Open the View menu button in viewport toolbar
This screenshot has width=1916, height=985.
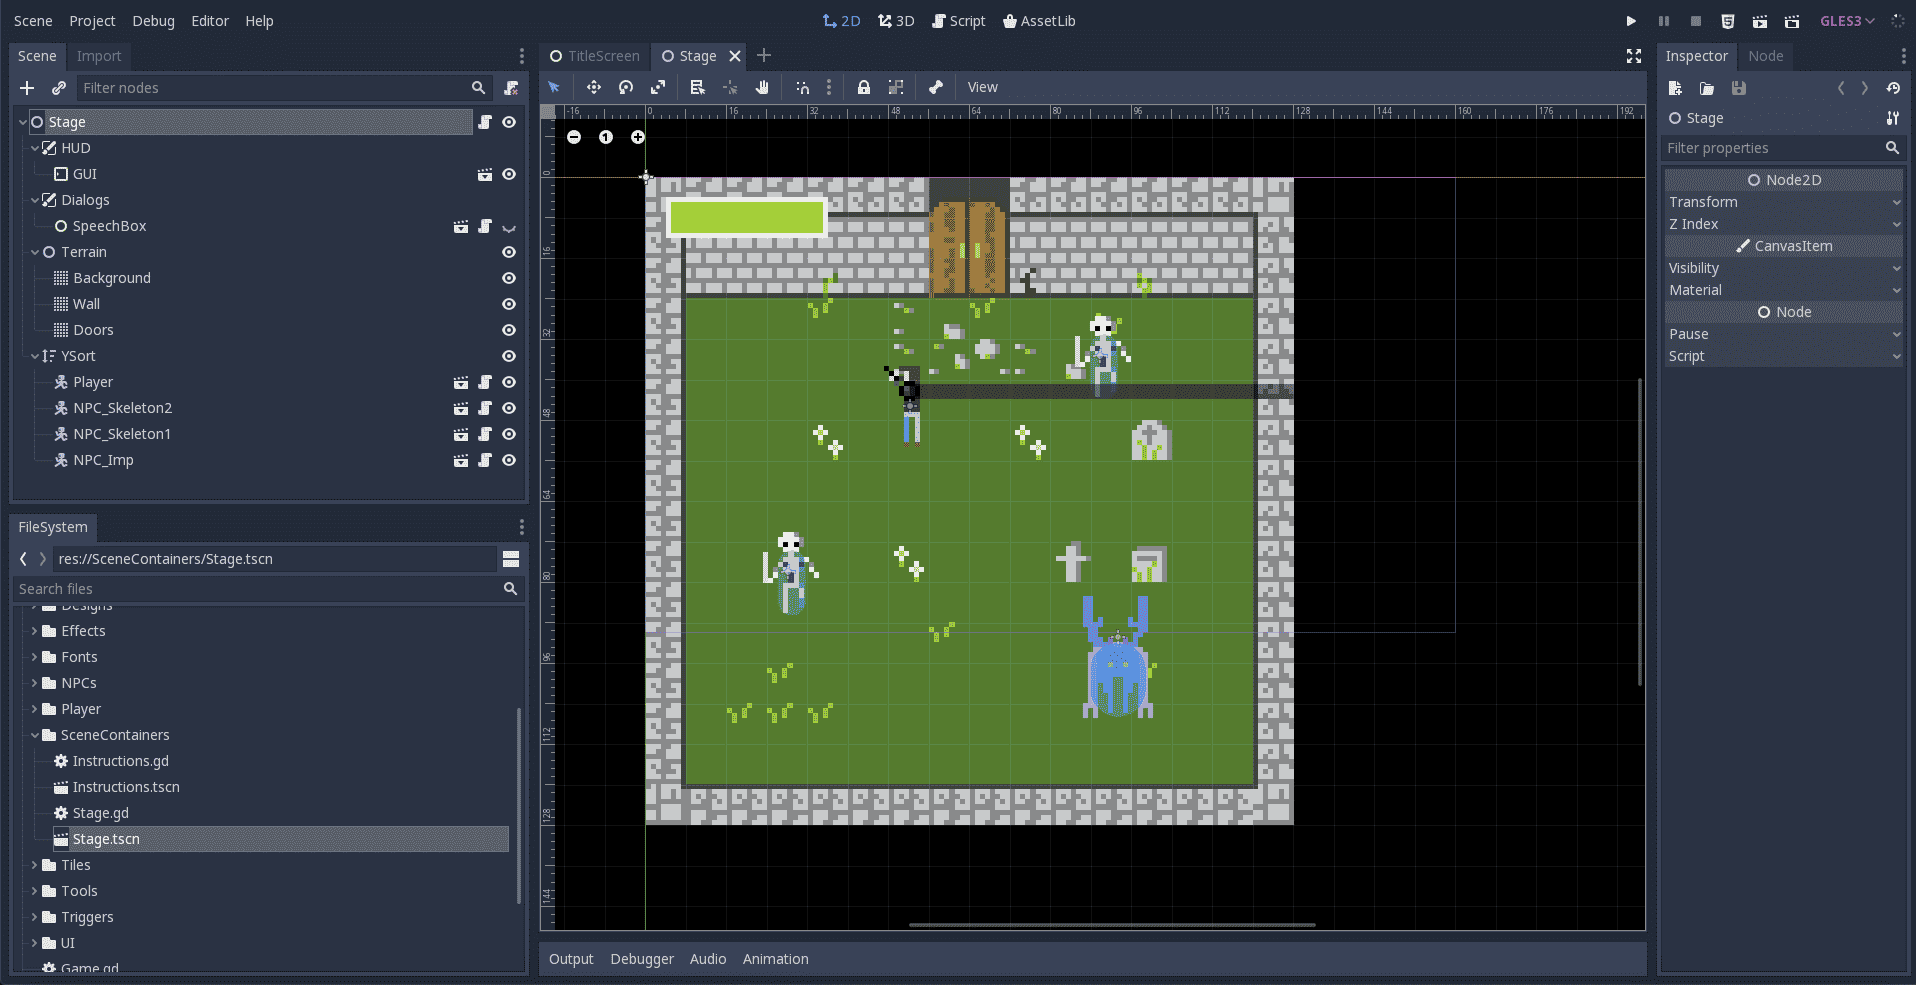pyautogui.click(x=982, y=88)
